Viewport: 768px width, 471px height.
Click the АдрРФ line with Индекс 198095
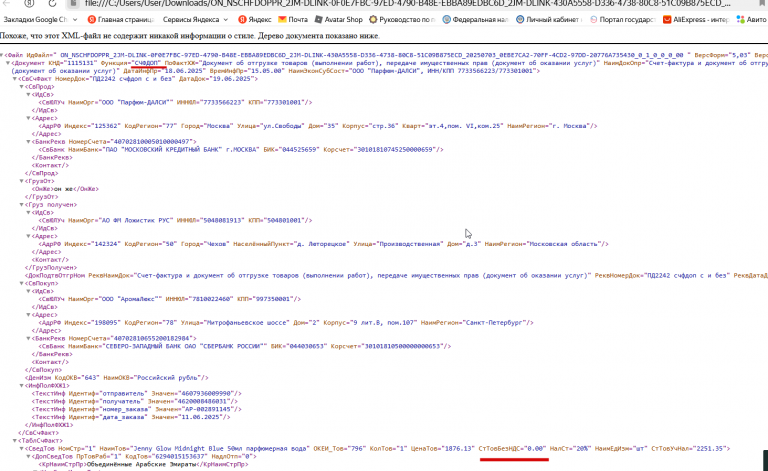coord(286,323)
